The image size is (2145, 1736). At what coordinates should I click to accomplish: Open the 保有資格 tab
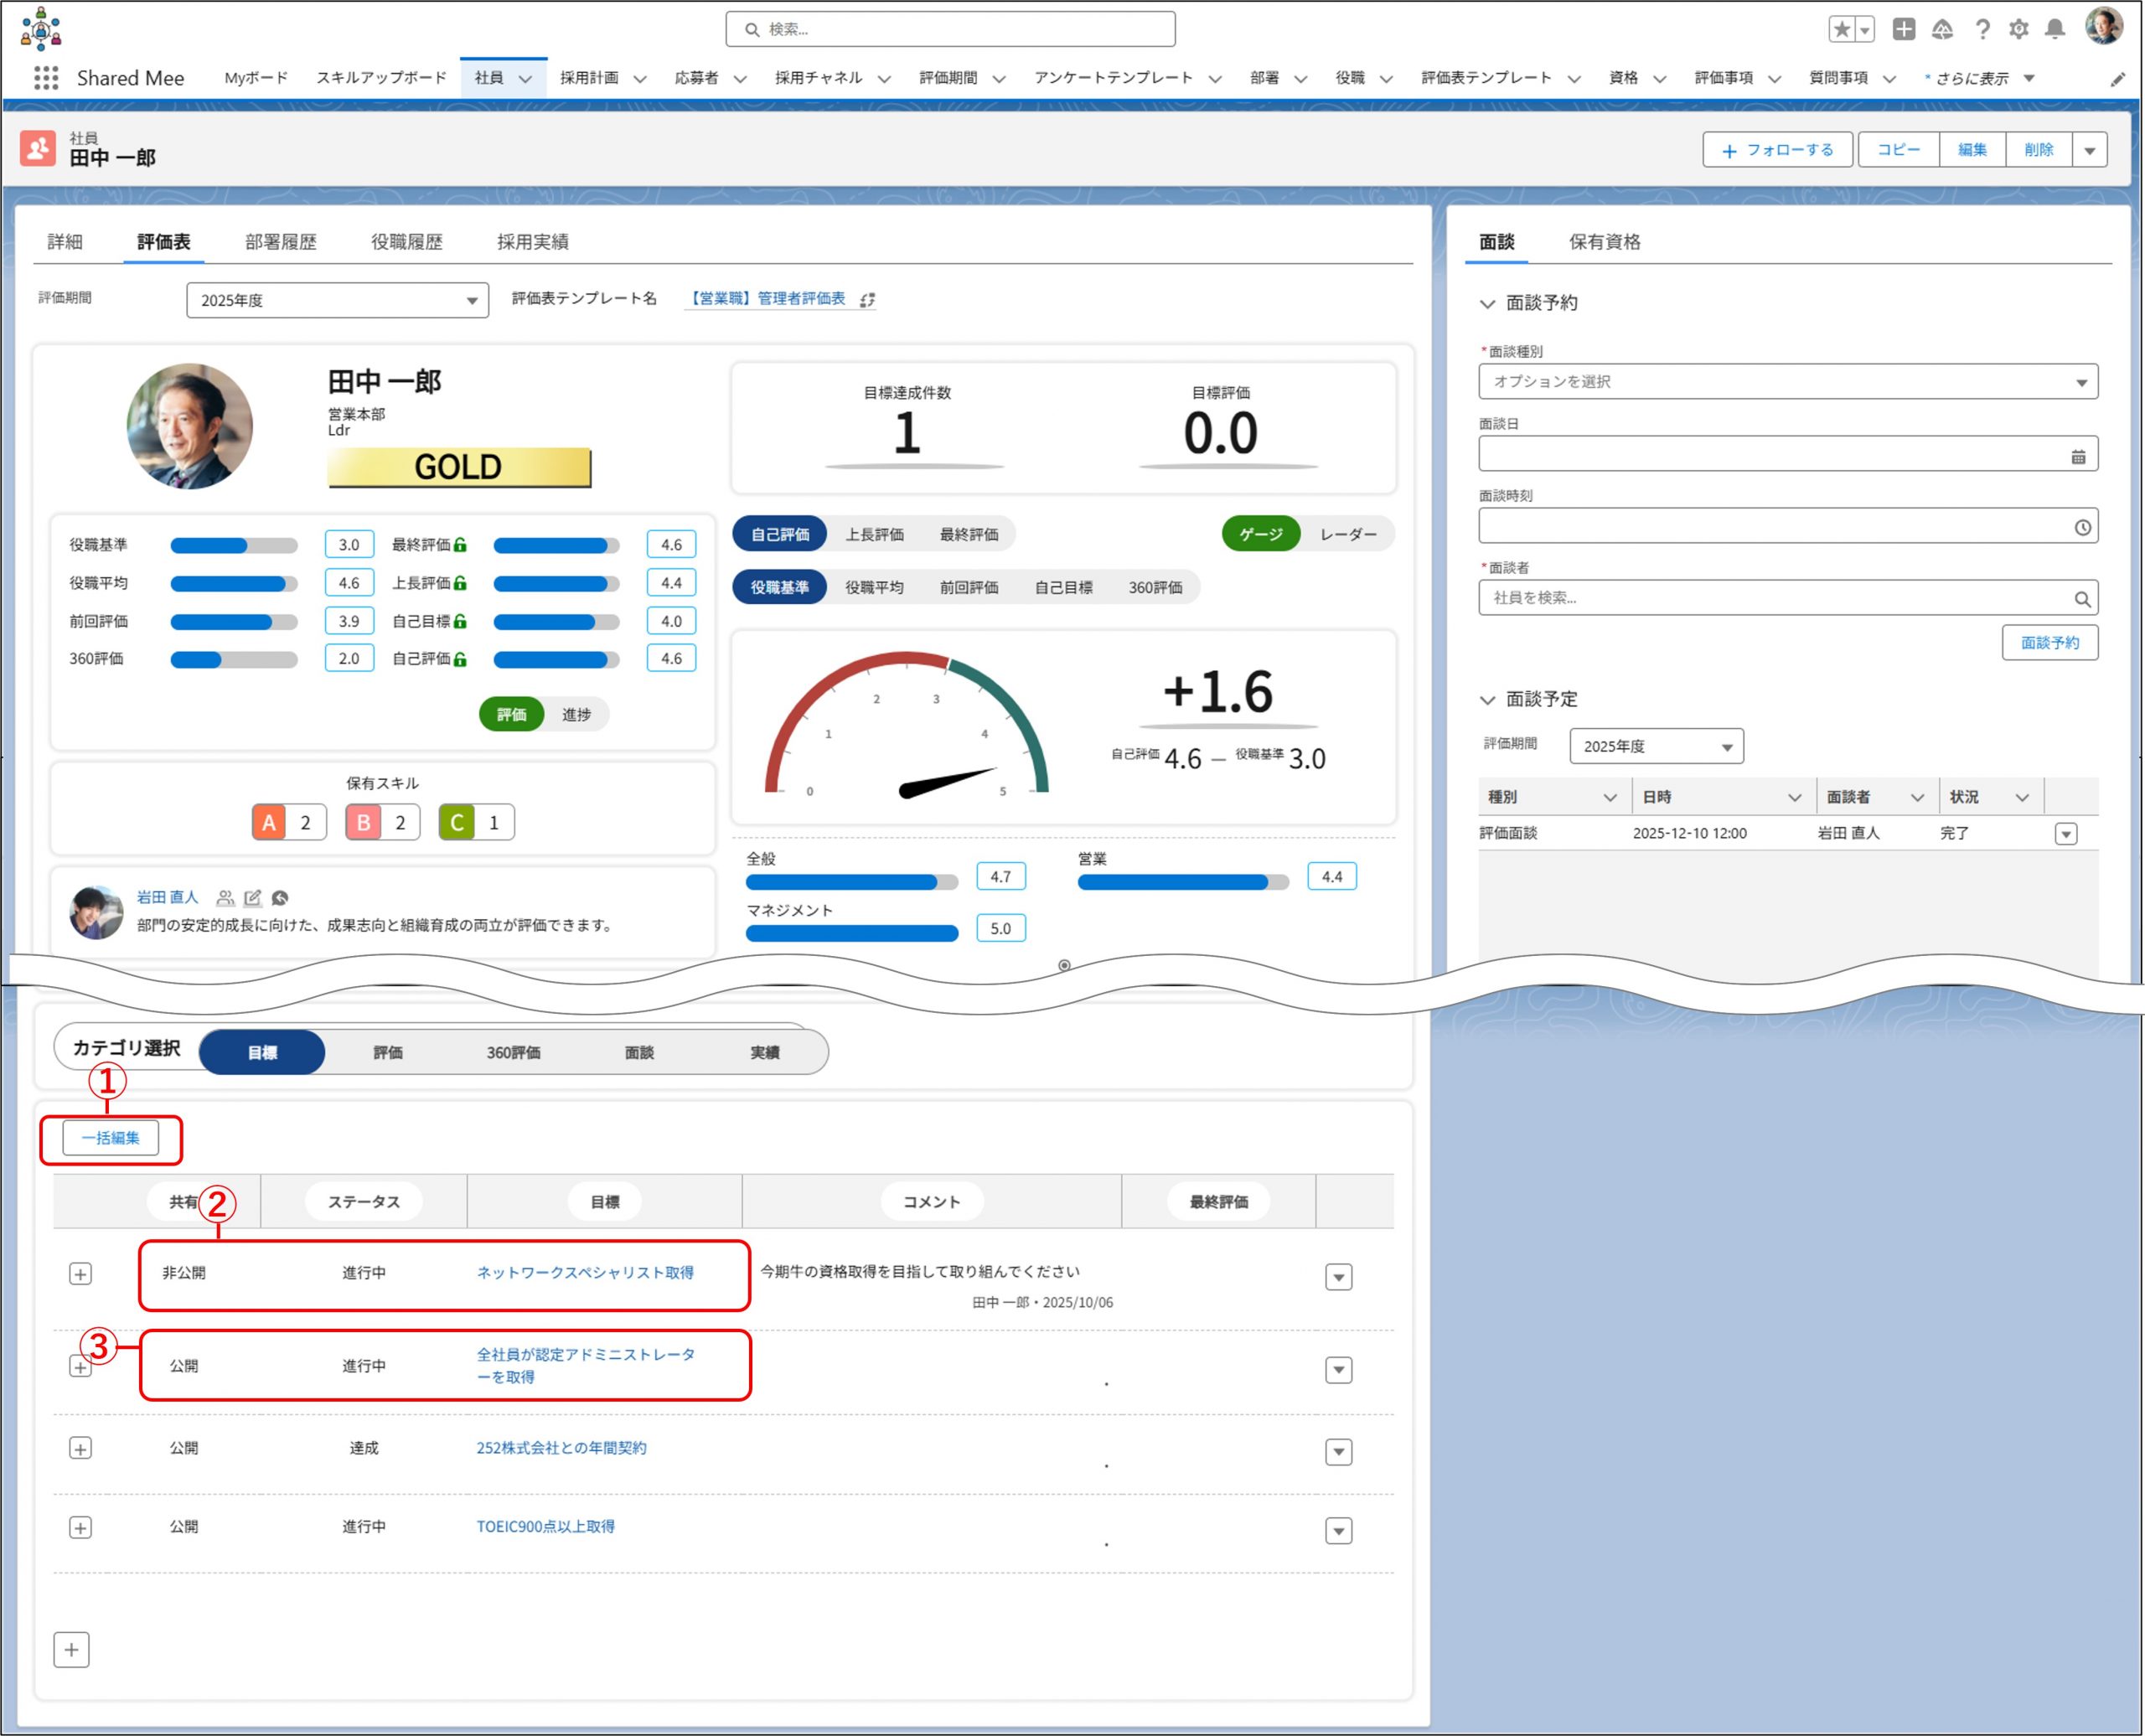coord(1604,241)
